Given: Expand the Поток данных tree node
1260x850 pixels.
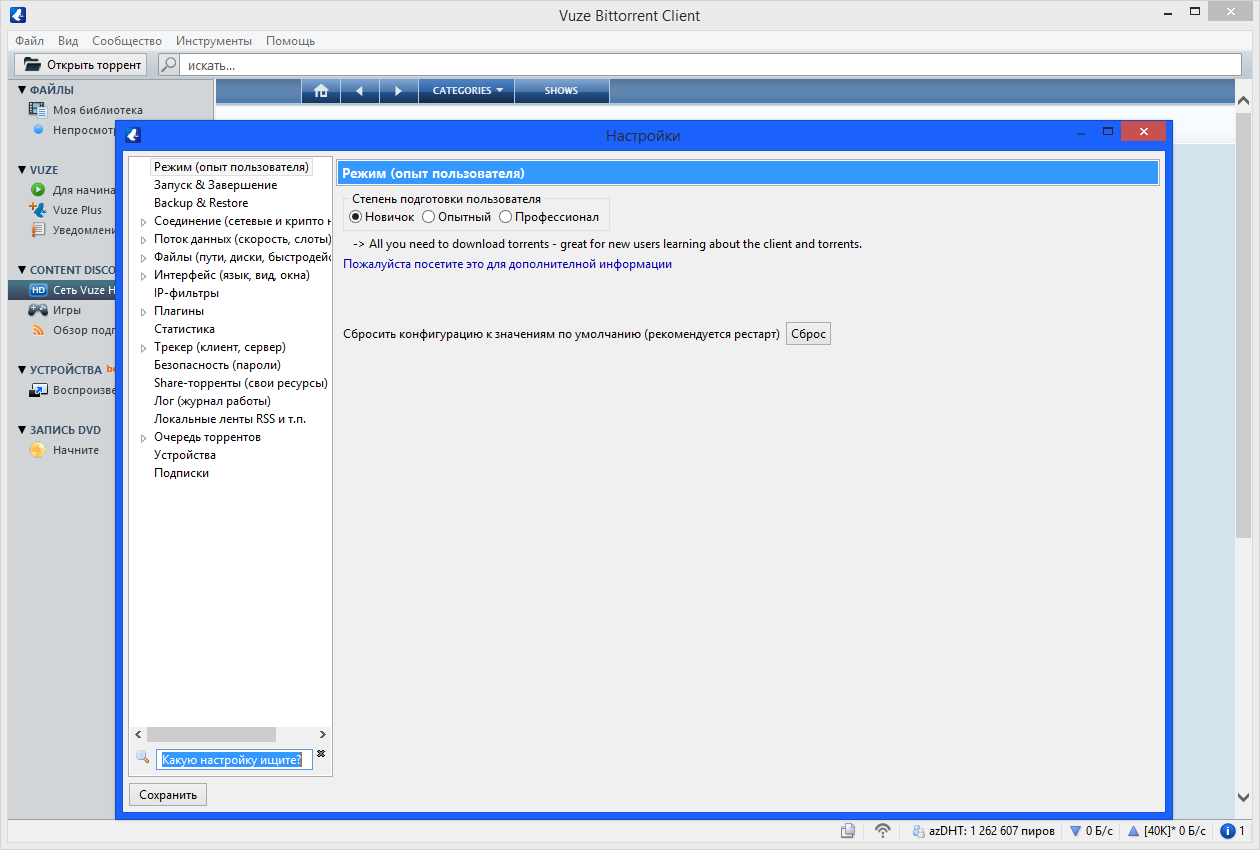Looking at the screenshot, I should (143, 239).
